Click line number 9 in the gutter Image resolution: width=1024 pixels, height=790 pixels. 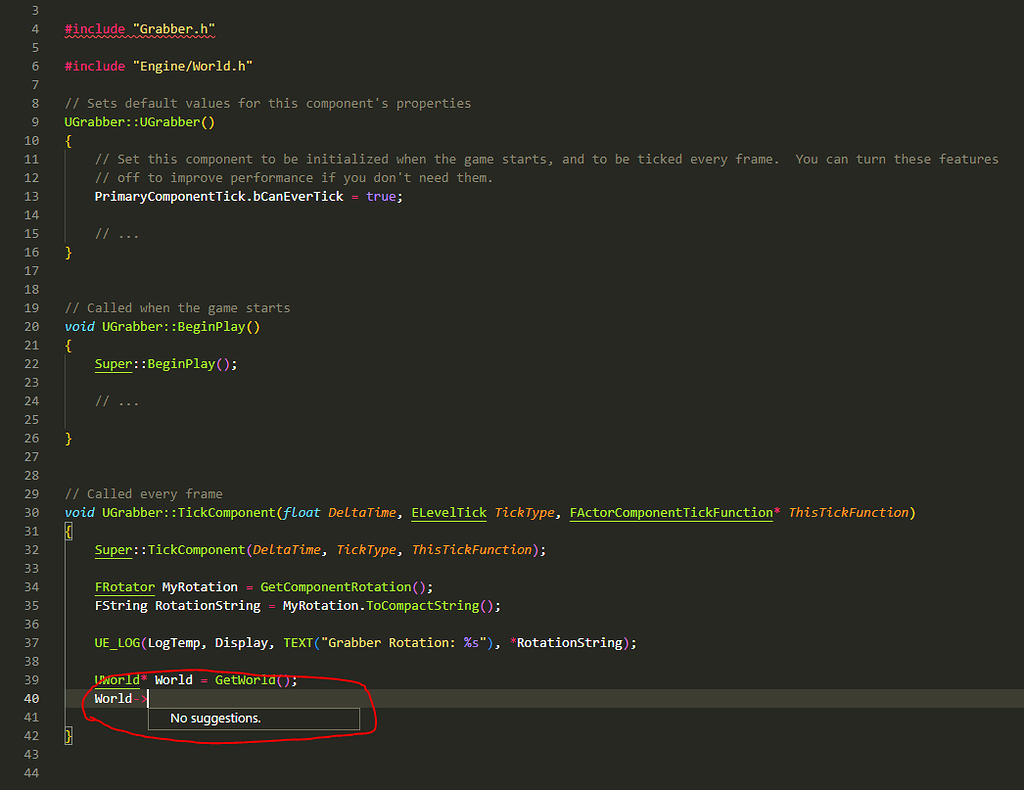[x=35, y=122]
